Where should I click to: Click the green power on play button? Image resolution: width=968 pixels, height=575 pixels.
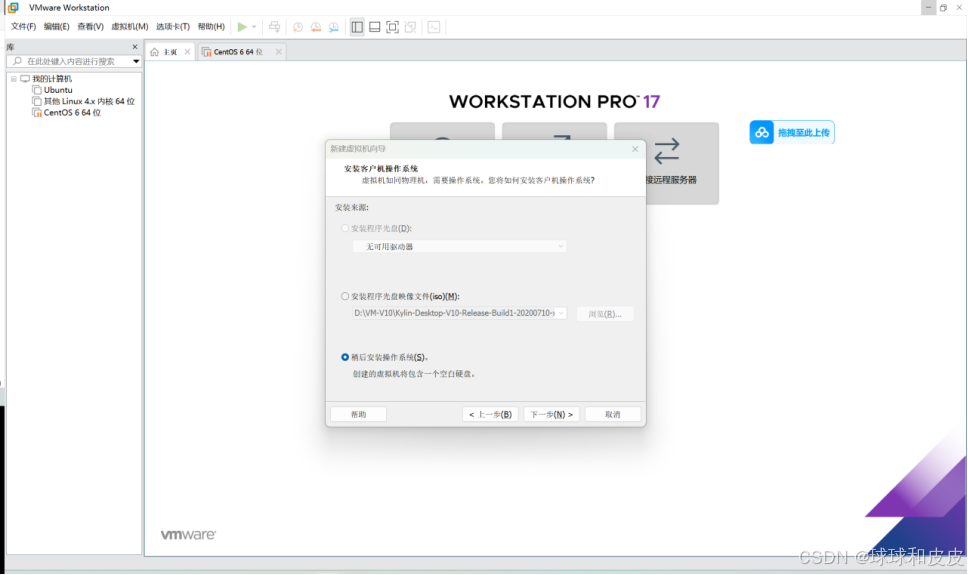[x=242, y=27]
